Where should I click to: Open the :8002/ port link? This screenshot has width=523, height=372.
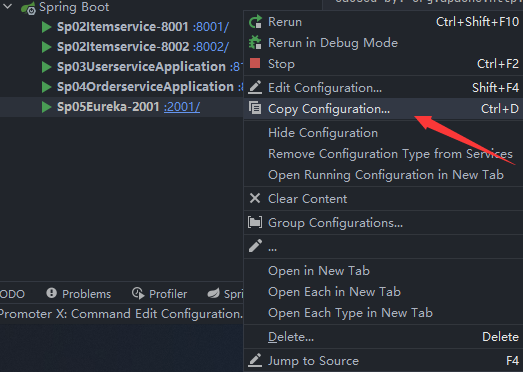click(211, 47)
